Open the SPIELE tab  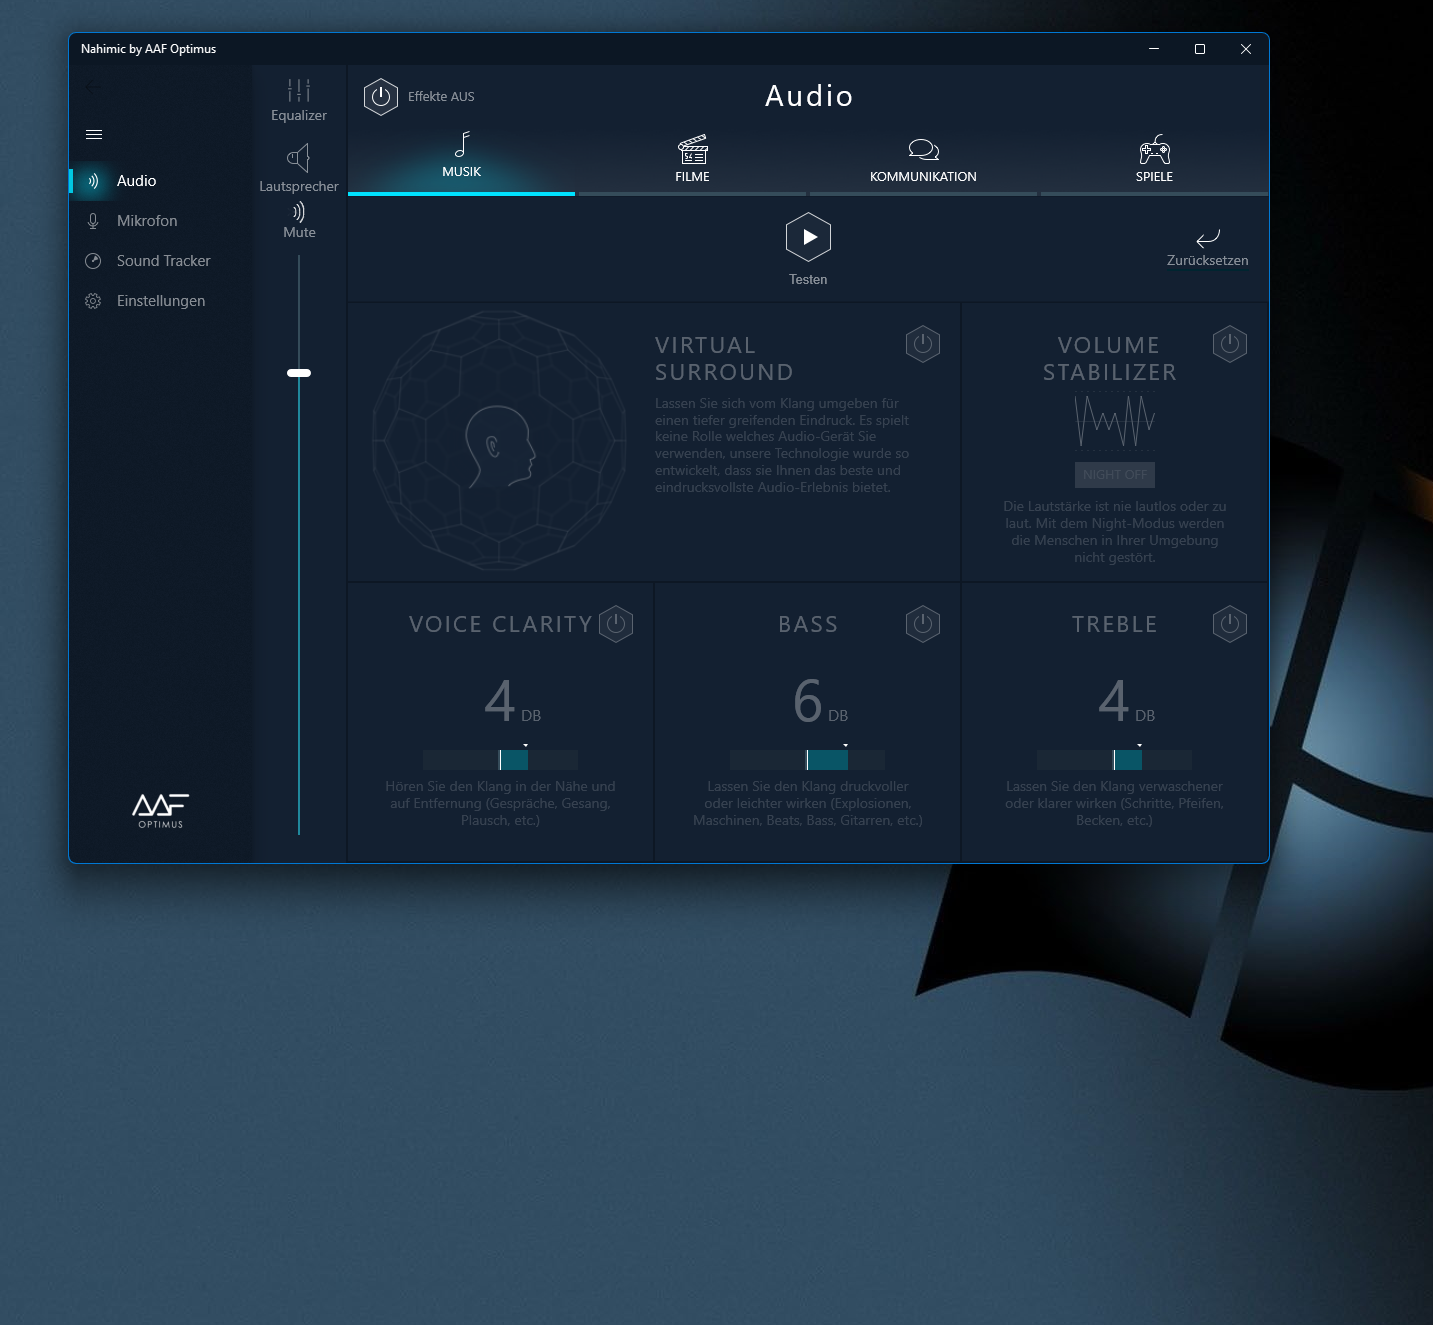click(1154, 158)
